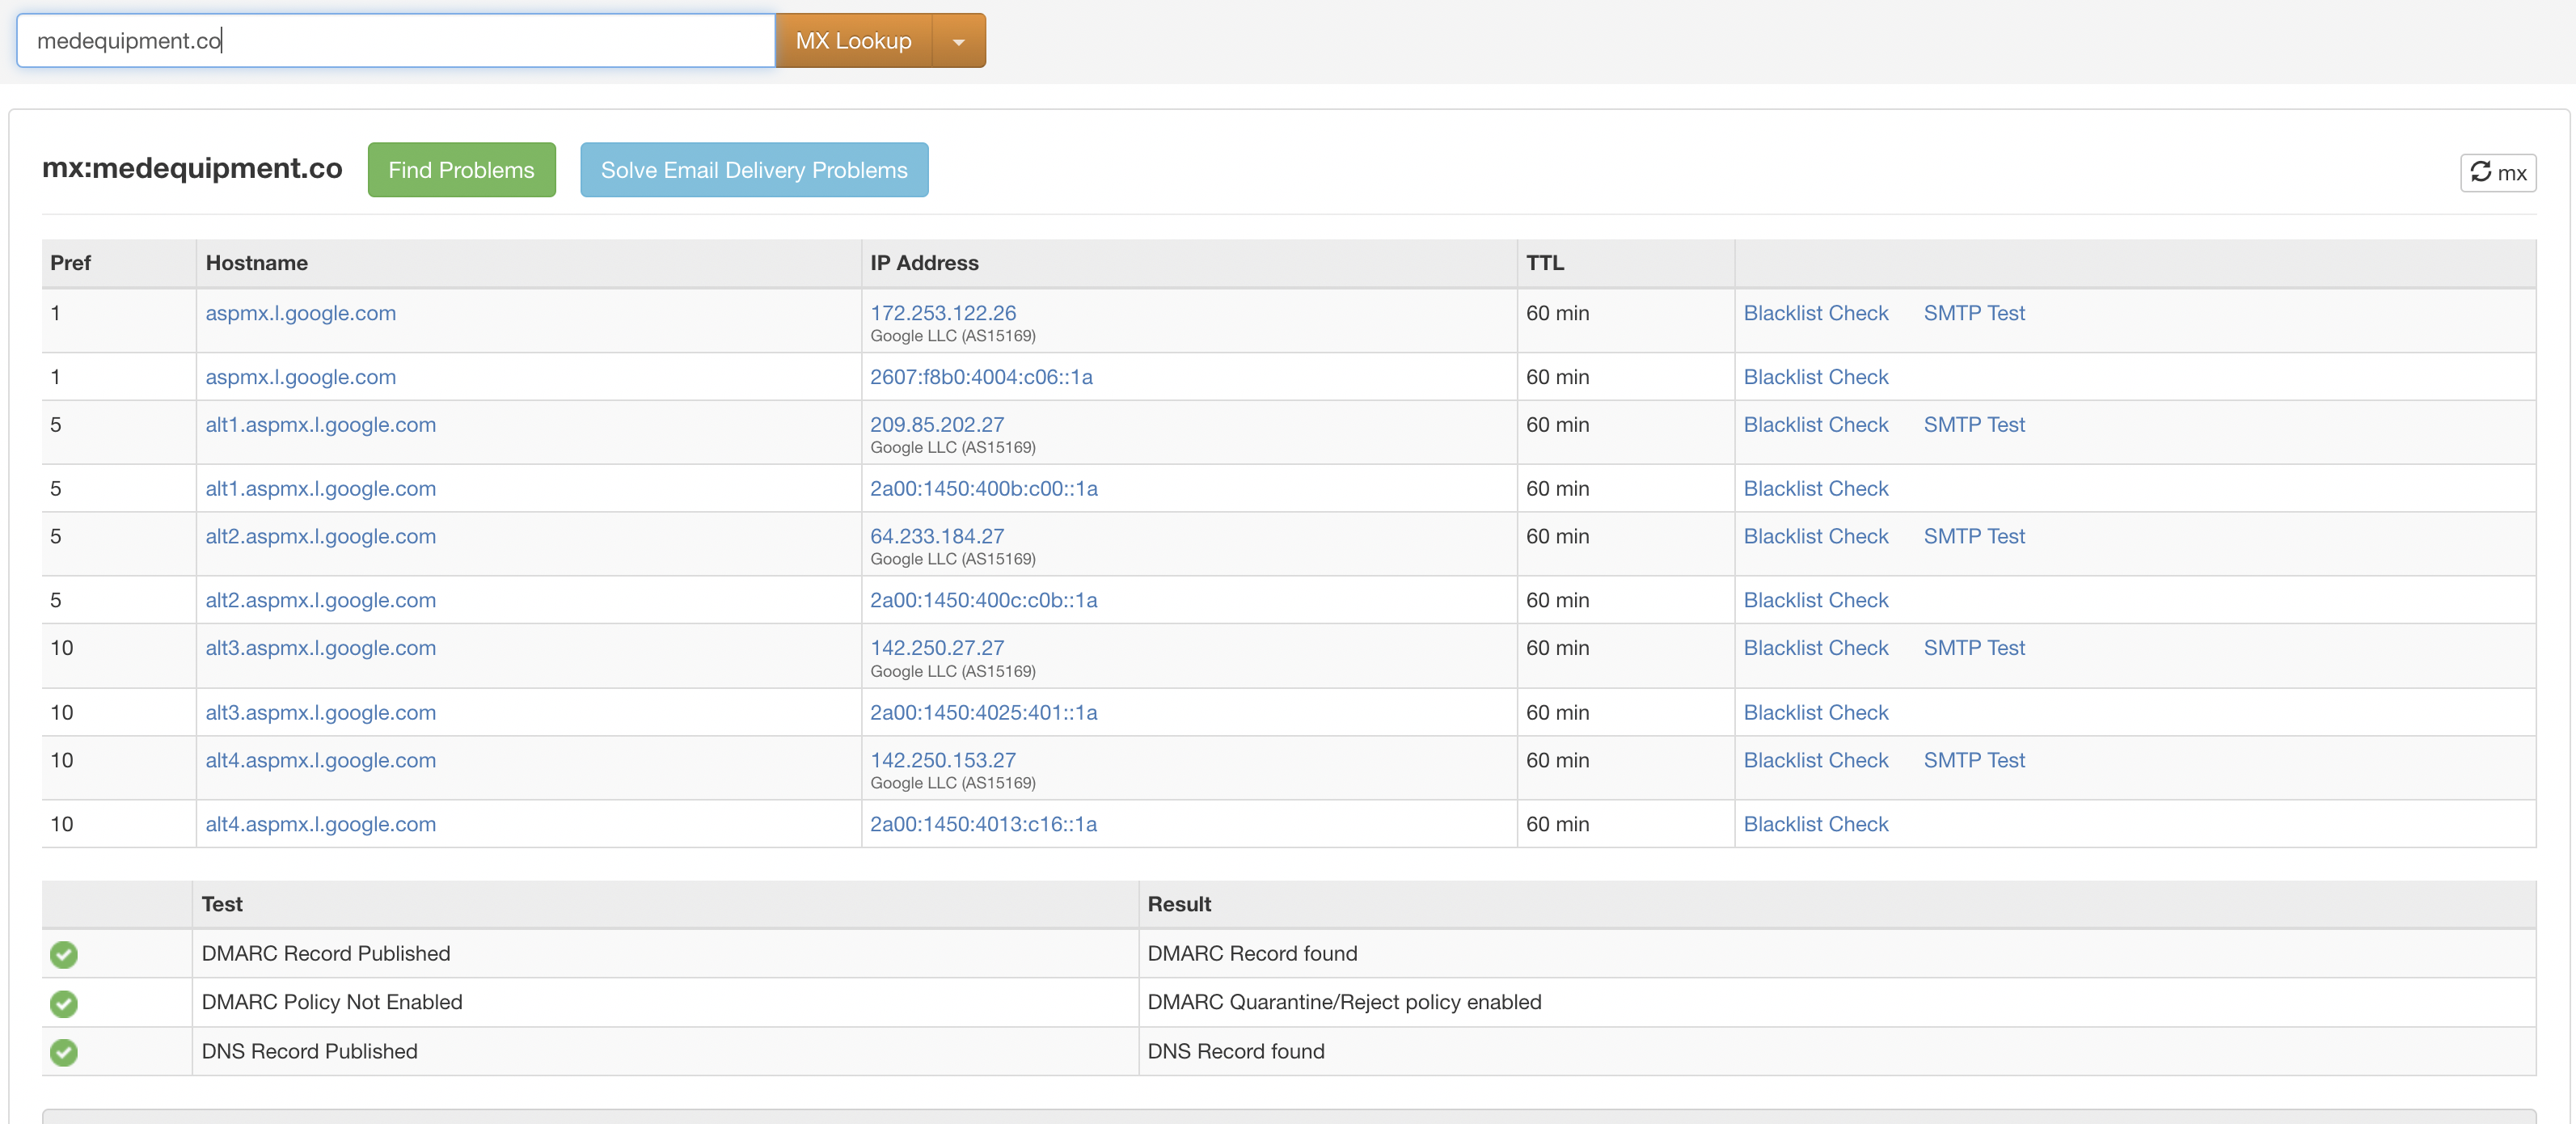This screenshot has width=2576, height=1124.
Task: Run SMTP Test for 142.250.153.27 row
Action: [x=1974, y=760]
